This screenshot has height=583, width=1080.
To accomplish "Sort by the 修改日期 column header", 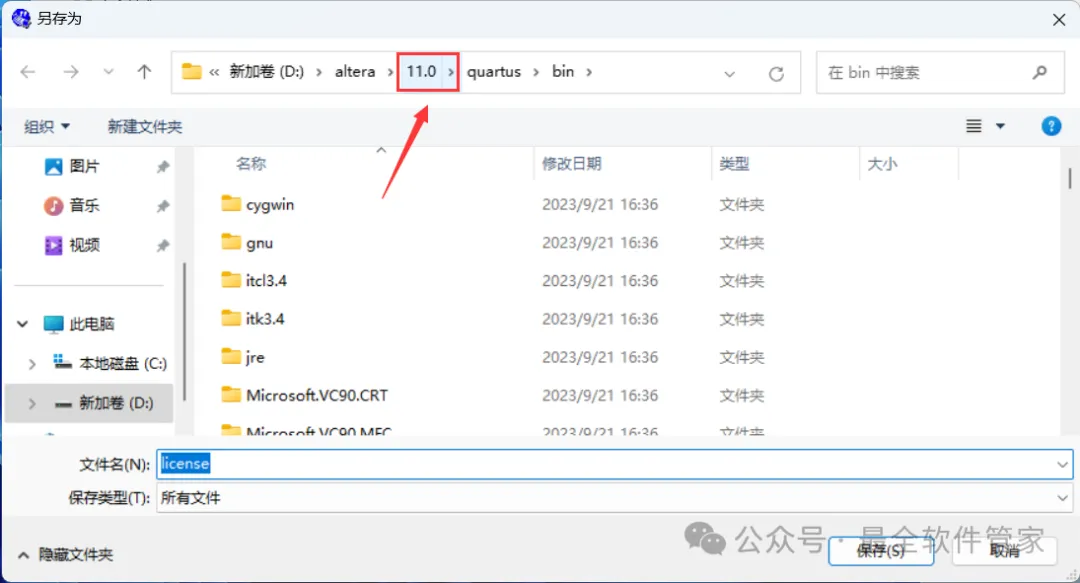I will point(572,164).
